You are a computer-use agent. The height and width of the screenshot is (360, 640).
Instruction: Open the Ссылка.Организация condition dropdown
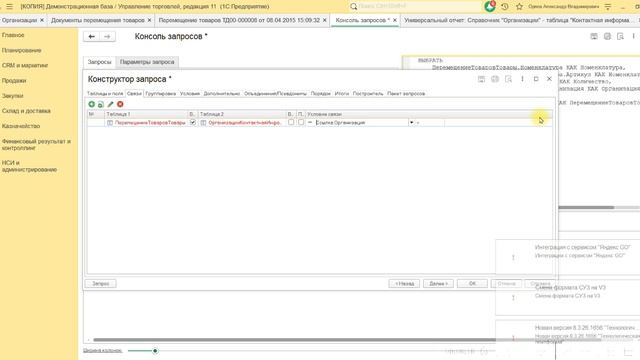(411, 122)
